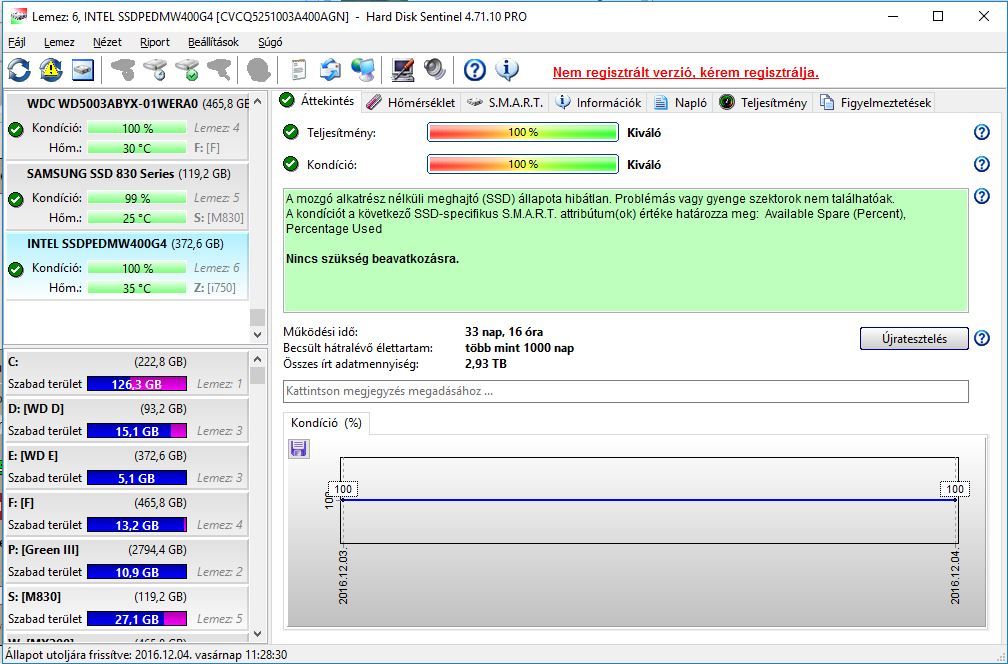Click the refresh icon with yellow warning triangle

pos(51,69)
